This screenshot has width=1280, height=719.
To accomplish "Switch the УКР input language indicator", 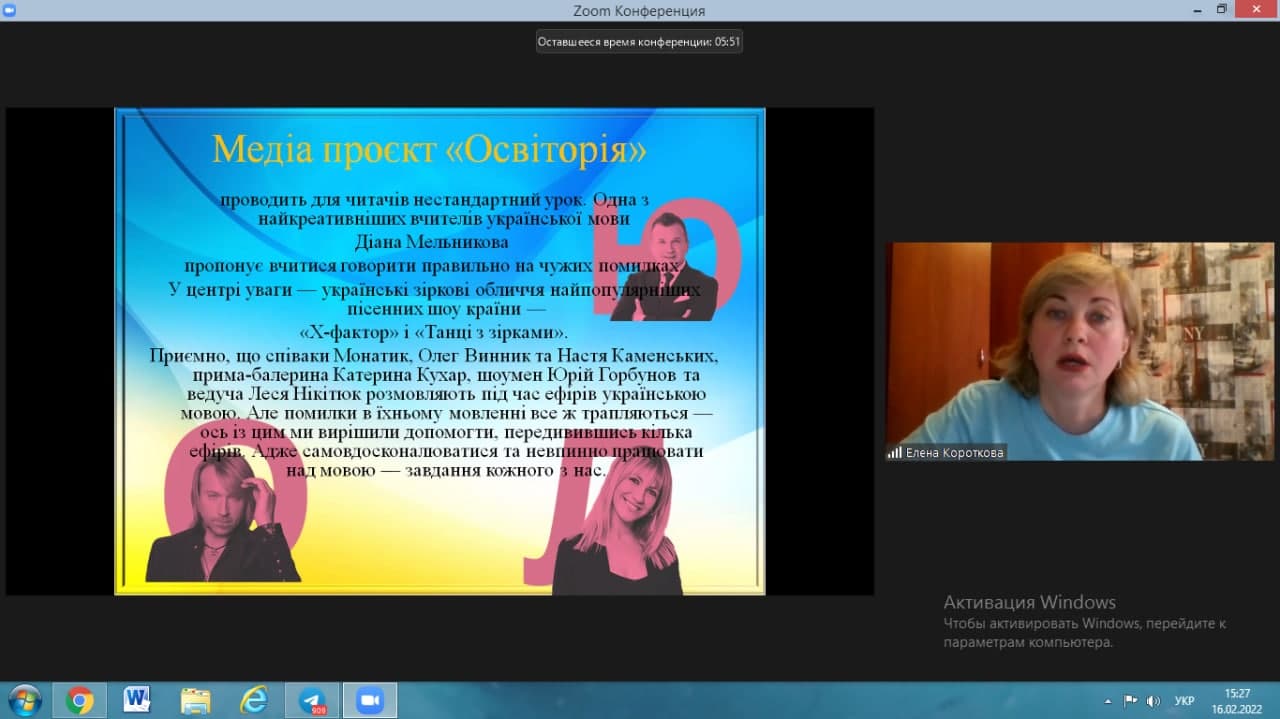I will pyautogui.click(x=1184, y=701).
